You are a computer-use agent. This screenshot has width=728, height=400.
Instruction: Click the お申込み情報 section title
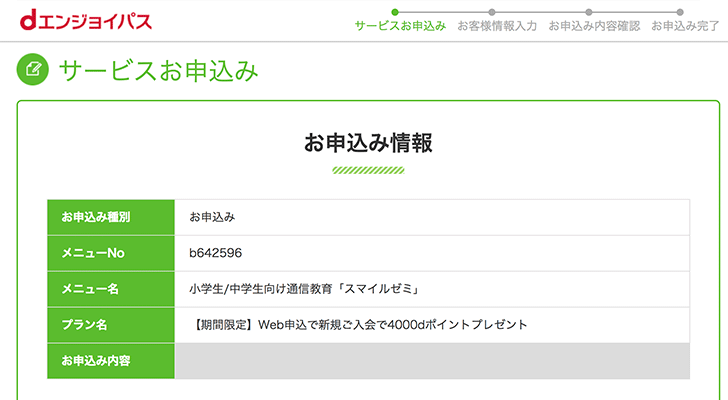click(x=368, y=142)
